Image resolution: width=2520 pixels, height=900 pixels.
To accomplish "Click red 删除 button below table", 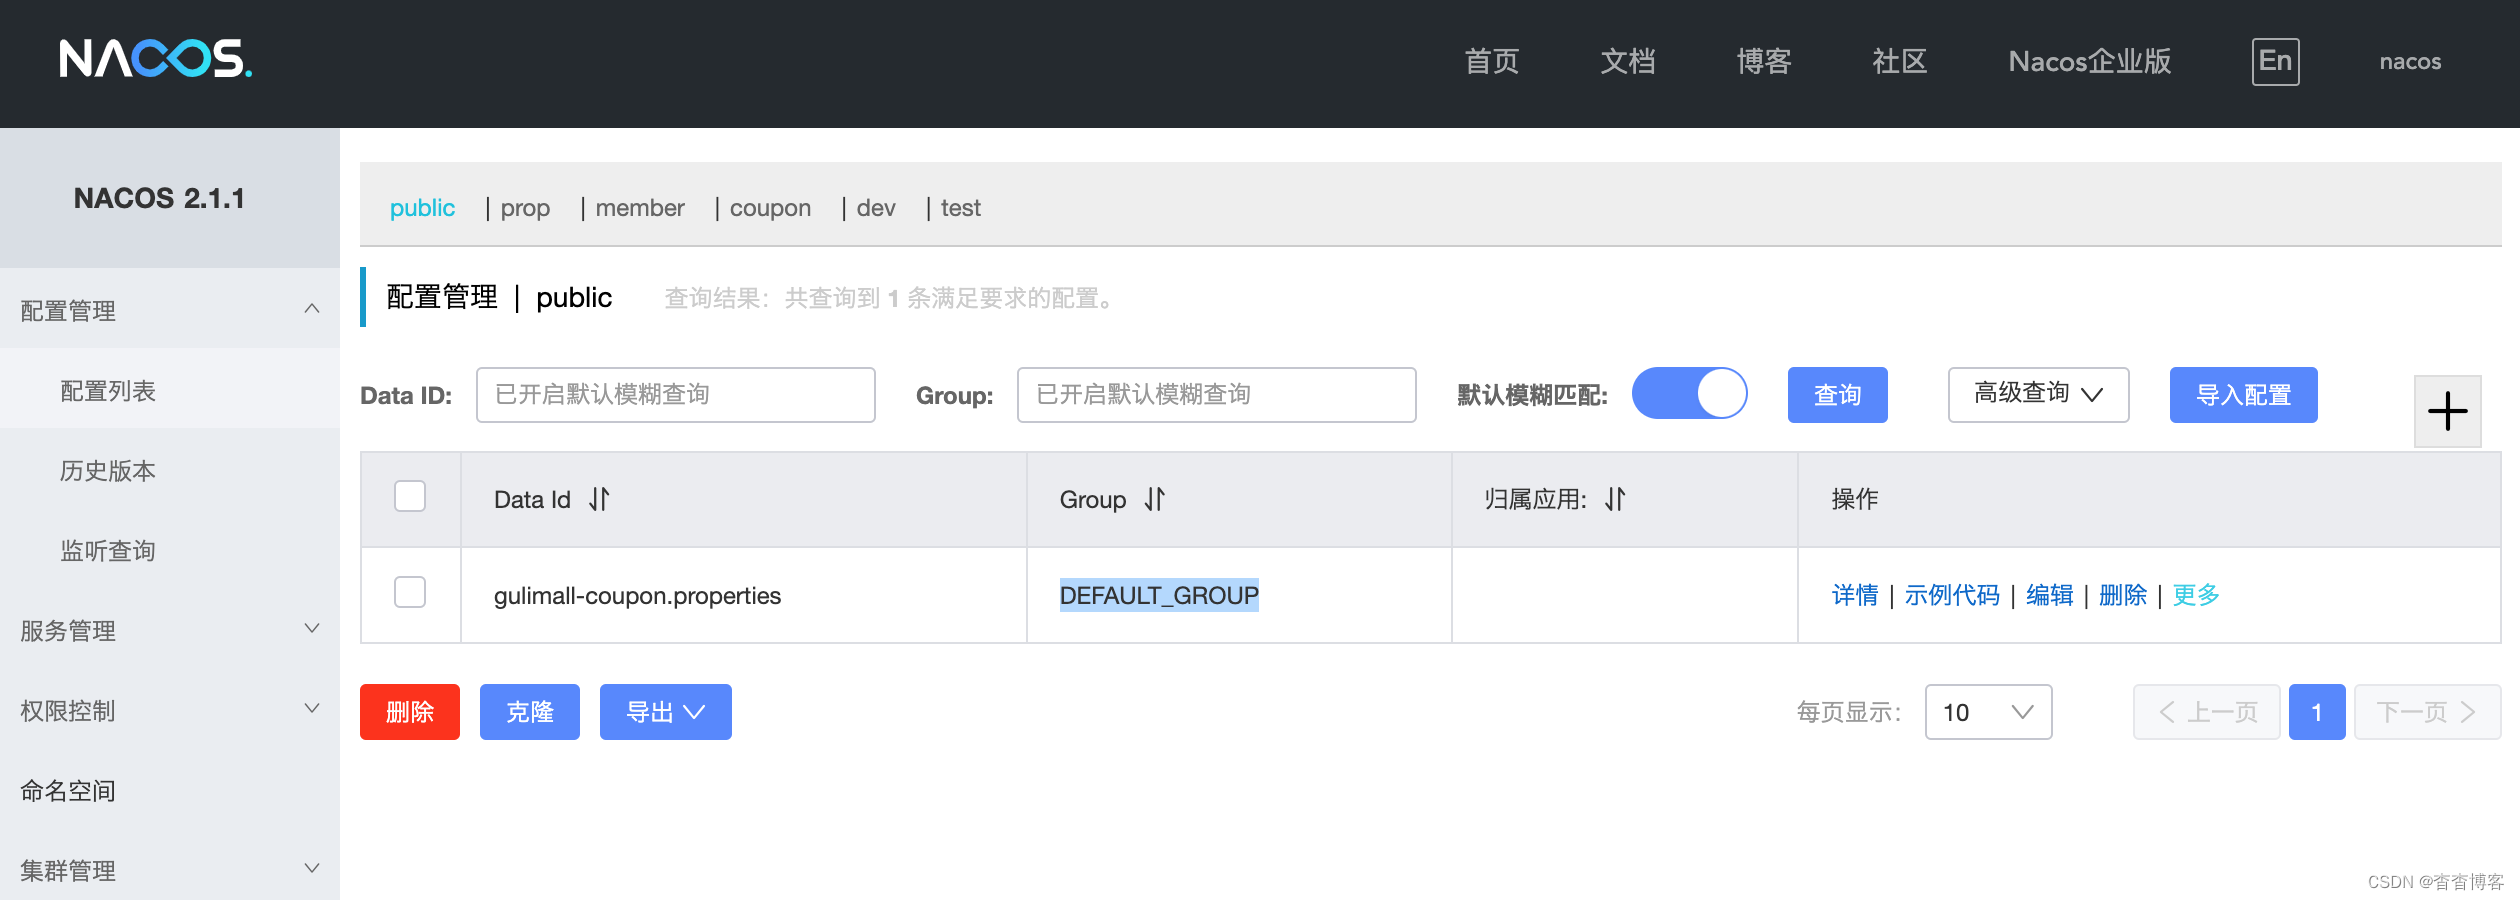I will coord(410,712).
